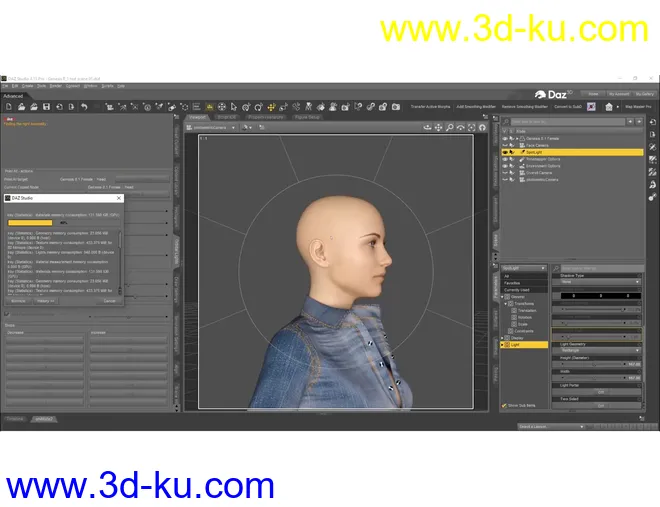
Task: Click the New Scene file icon
Action: pyautogui.click(x=8, y=106)
